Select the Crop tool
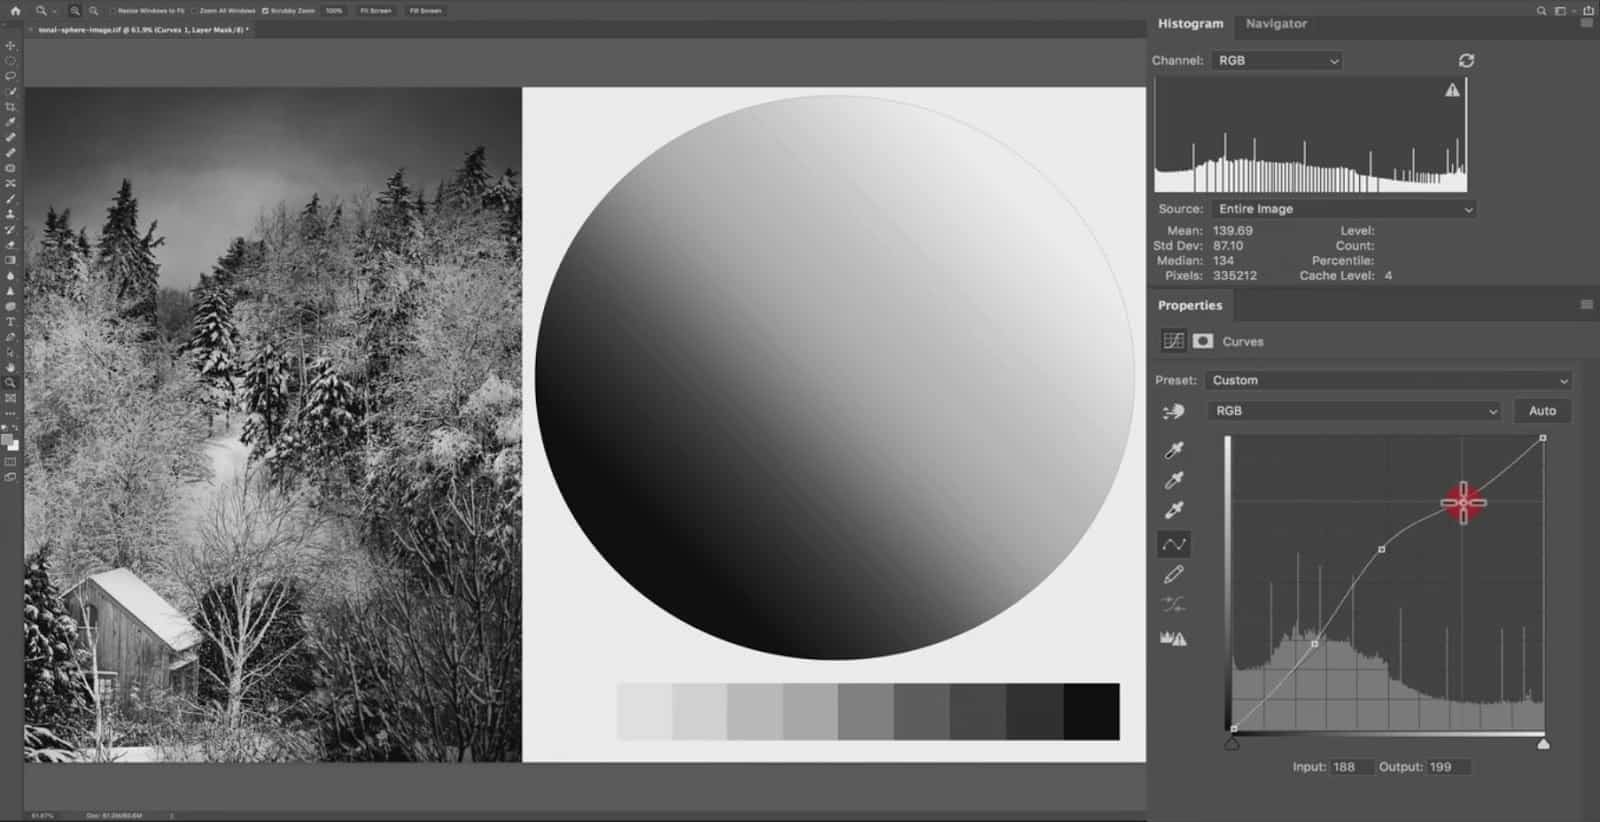1600x822 pixels. pyautogui.click(x=11, y=107)
